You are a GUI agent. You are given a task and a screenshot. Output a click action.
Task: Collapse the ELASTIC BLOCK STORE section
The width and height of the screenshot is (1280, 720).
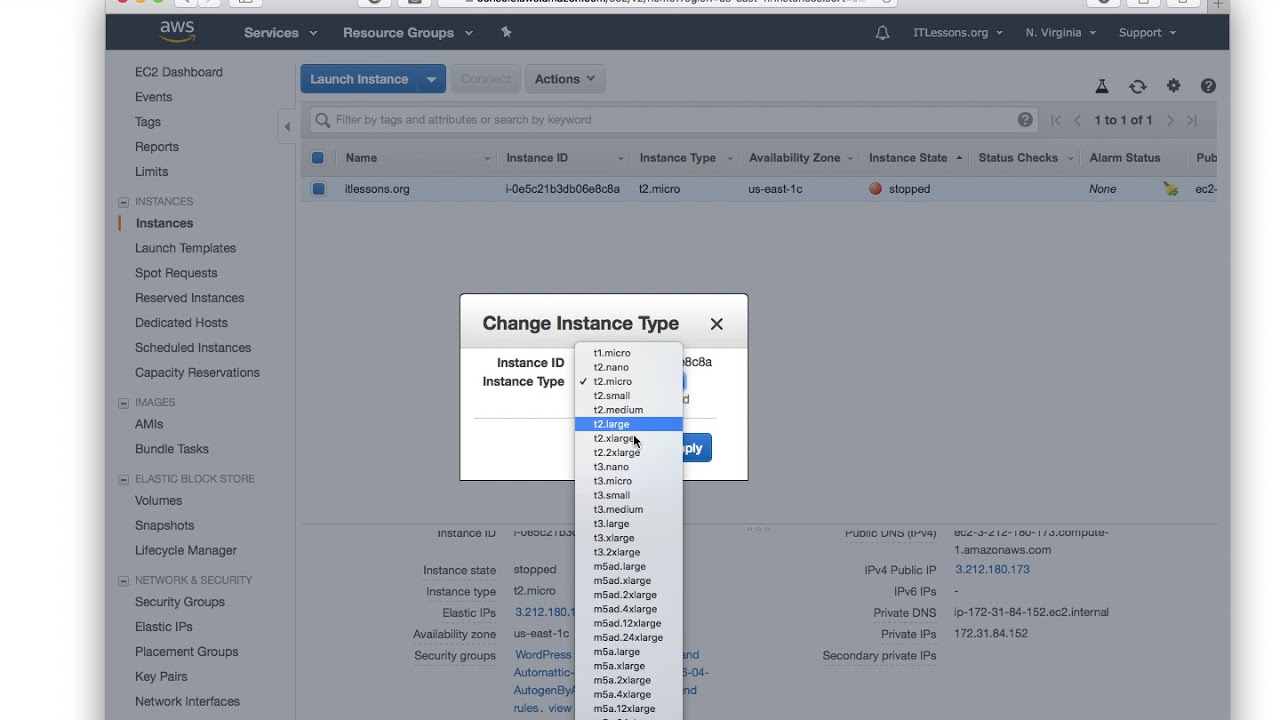point(123,479)
